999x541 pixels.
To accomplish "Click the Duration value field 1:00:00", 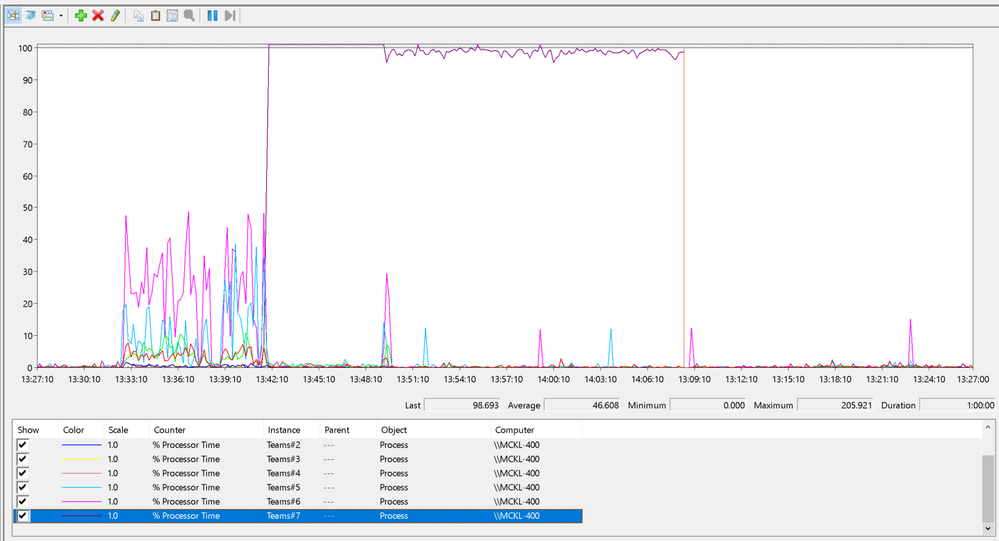I will pyautogui.click(x=958, y=405).
